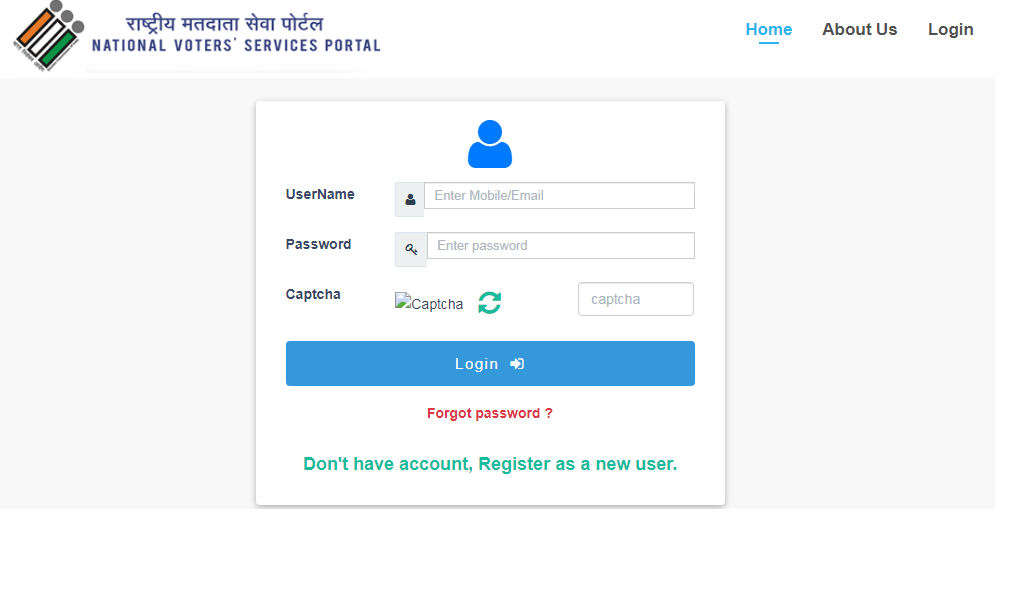Click the National Voters' Services Portal title
Viewport: 1020px width, 600px height.
coord(234,44)
